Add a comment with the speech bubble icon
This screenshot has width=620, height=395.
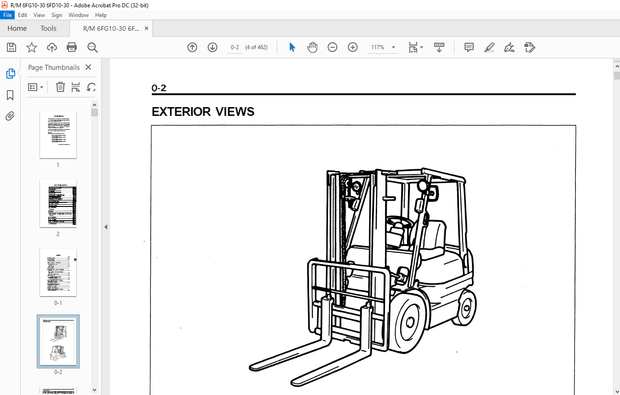(469, 47)
